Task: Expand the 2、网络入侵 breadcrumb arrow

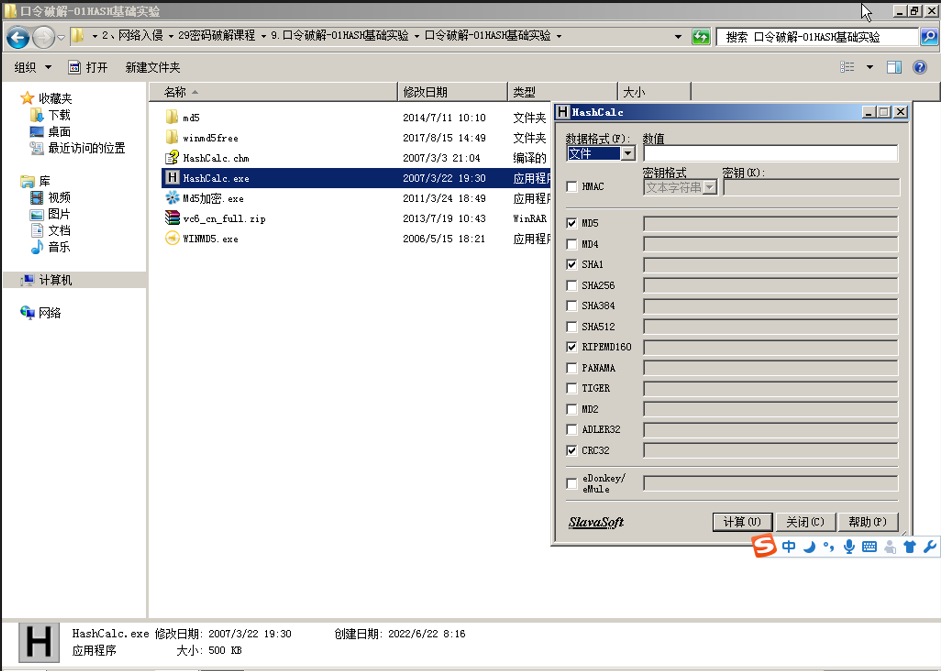Action: [171, 37]
